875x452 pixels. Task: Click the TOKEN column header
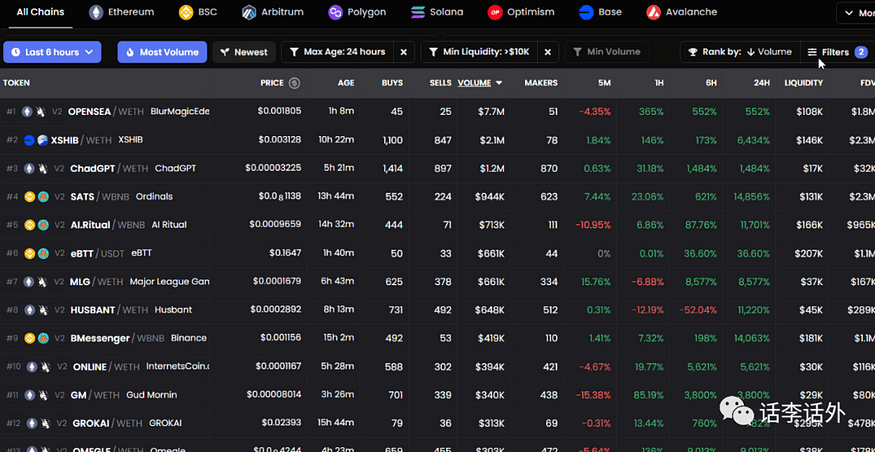16,83
